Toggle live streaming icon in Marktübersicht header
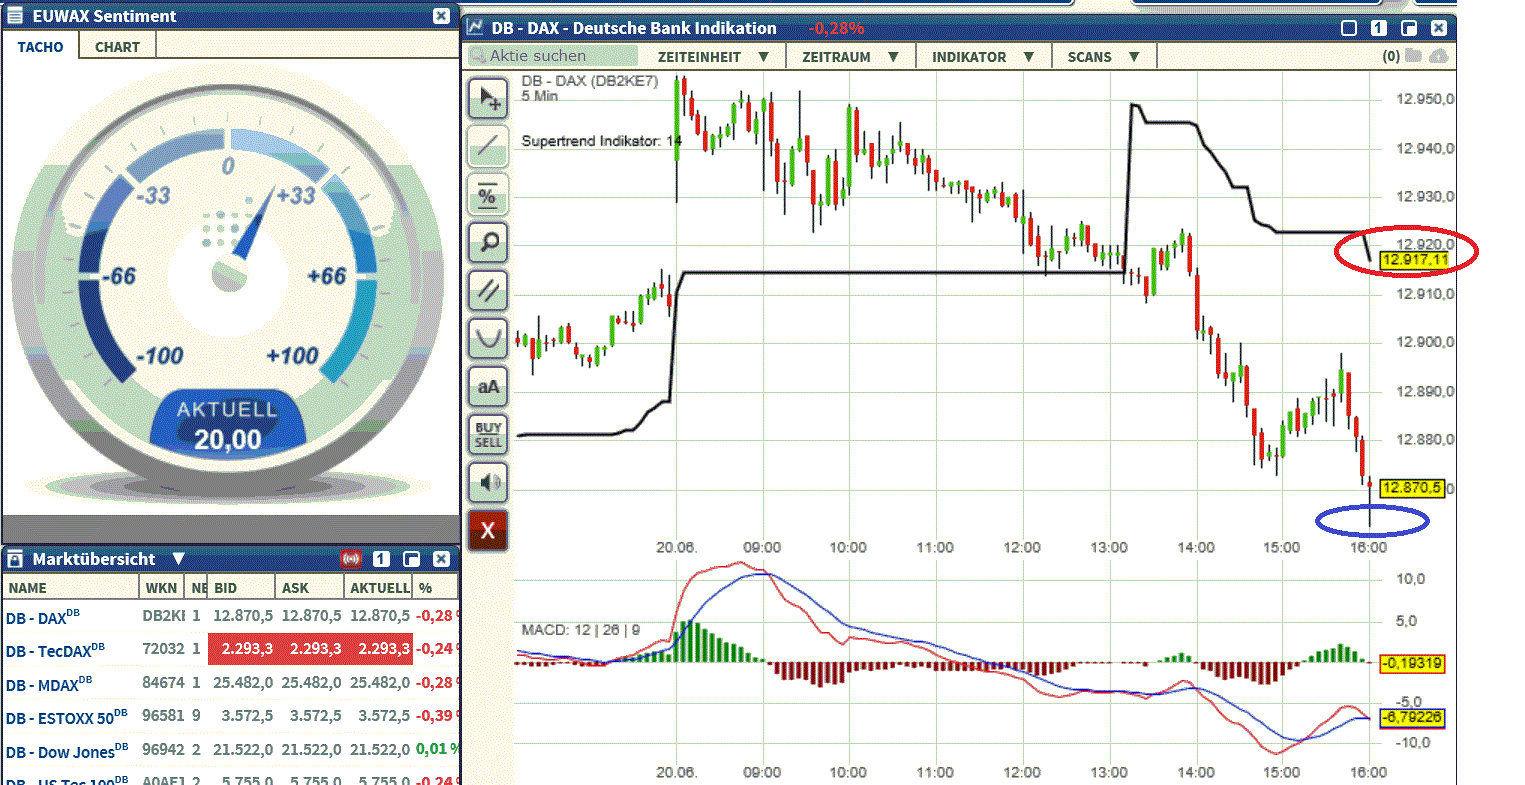1525x785 pixels. 350,559
